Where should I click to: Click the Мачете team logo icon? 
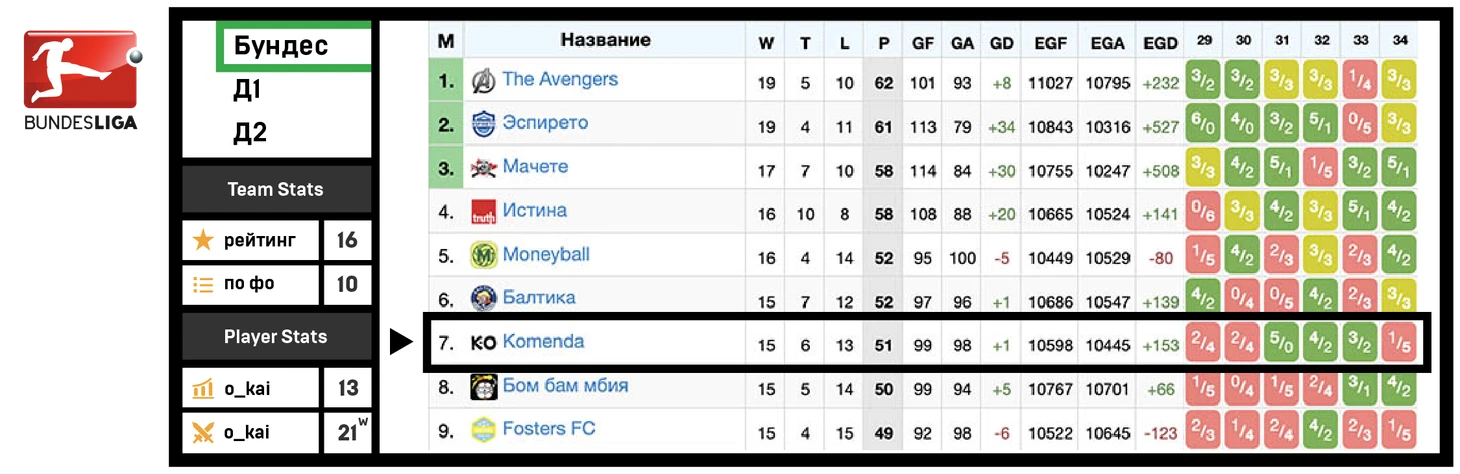tap(483, 168)
